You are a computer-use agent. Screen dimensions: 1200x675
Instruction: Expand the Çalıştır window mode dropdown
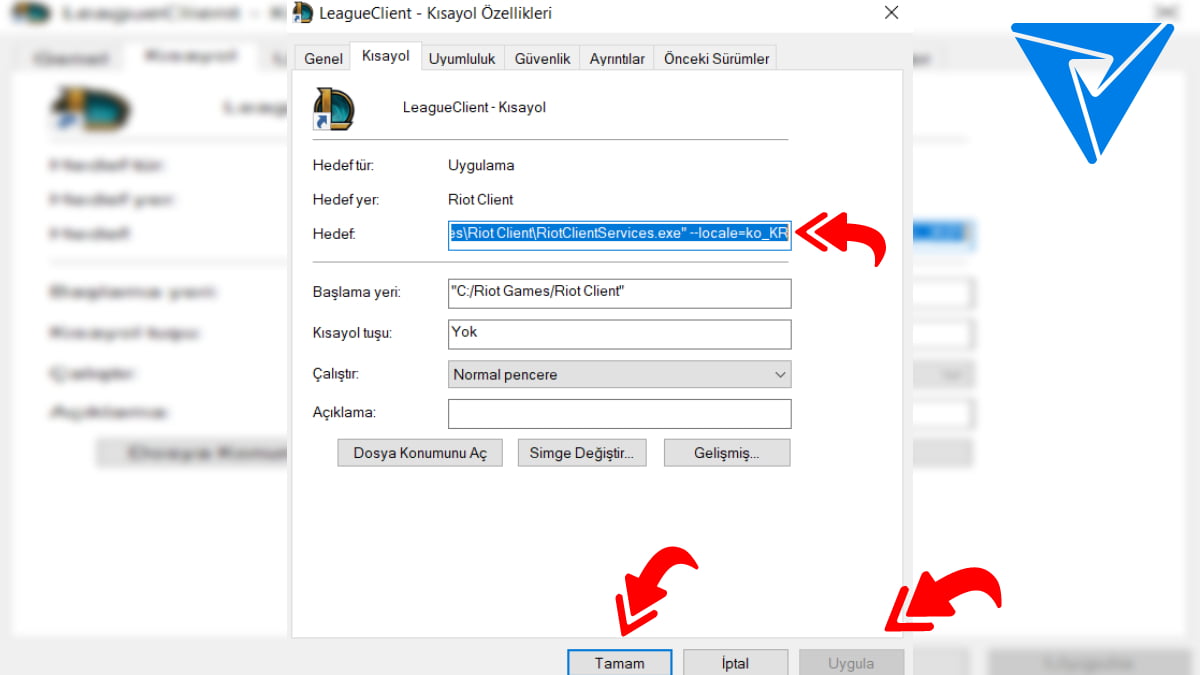pyautogui.click(x=620, y=374)
